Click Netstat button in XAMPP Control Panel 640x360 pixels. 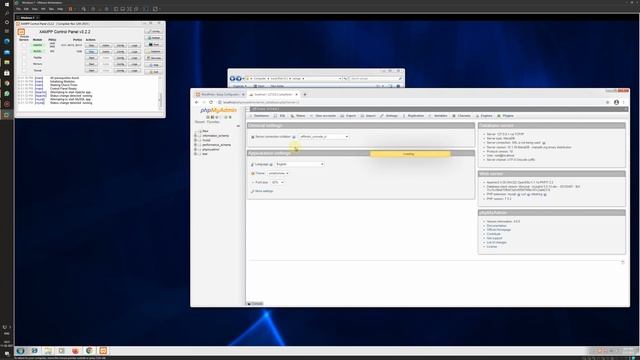[154, 38]
